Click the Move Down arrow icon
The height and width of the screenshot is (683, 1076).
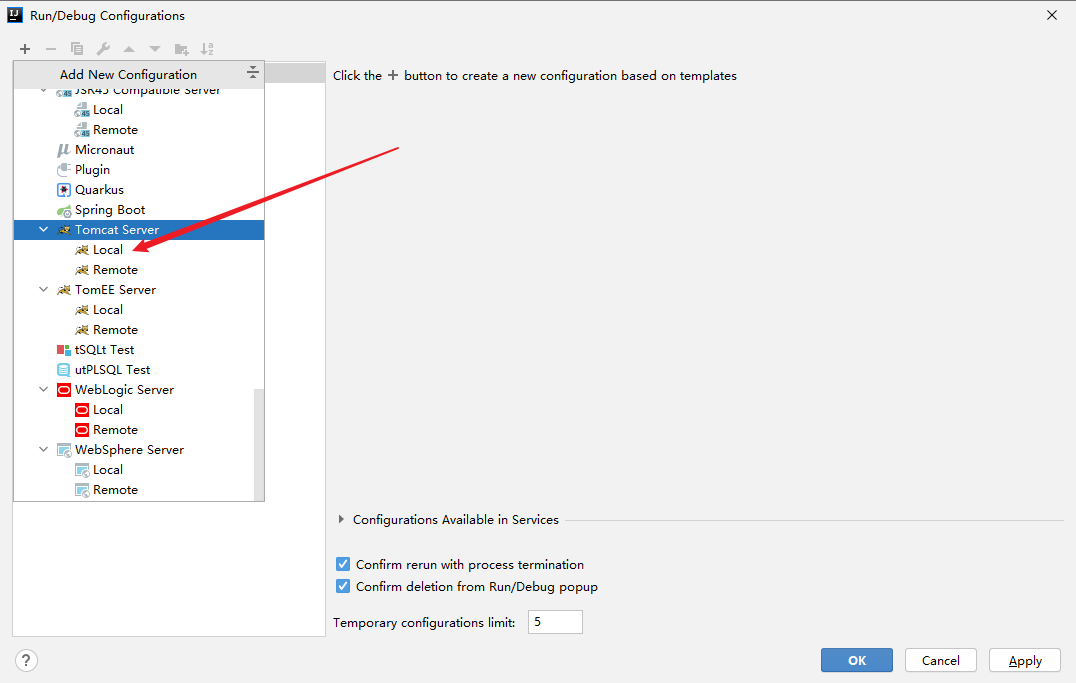click(x=155, y=49)
